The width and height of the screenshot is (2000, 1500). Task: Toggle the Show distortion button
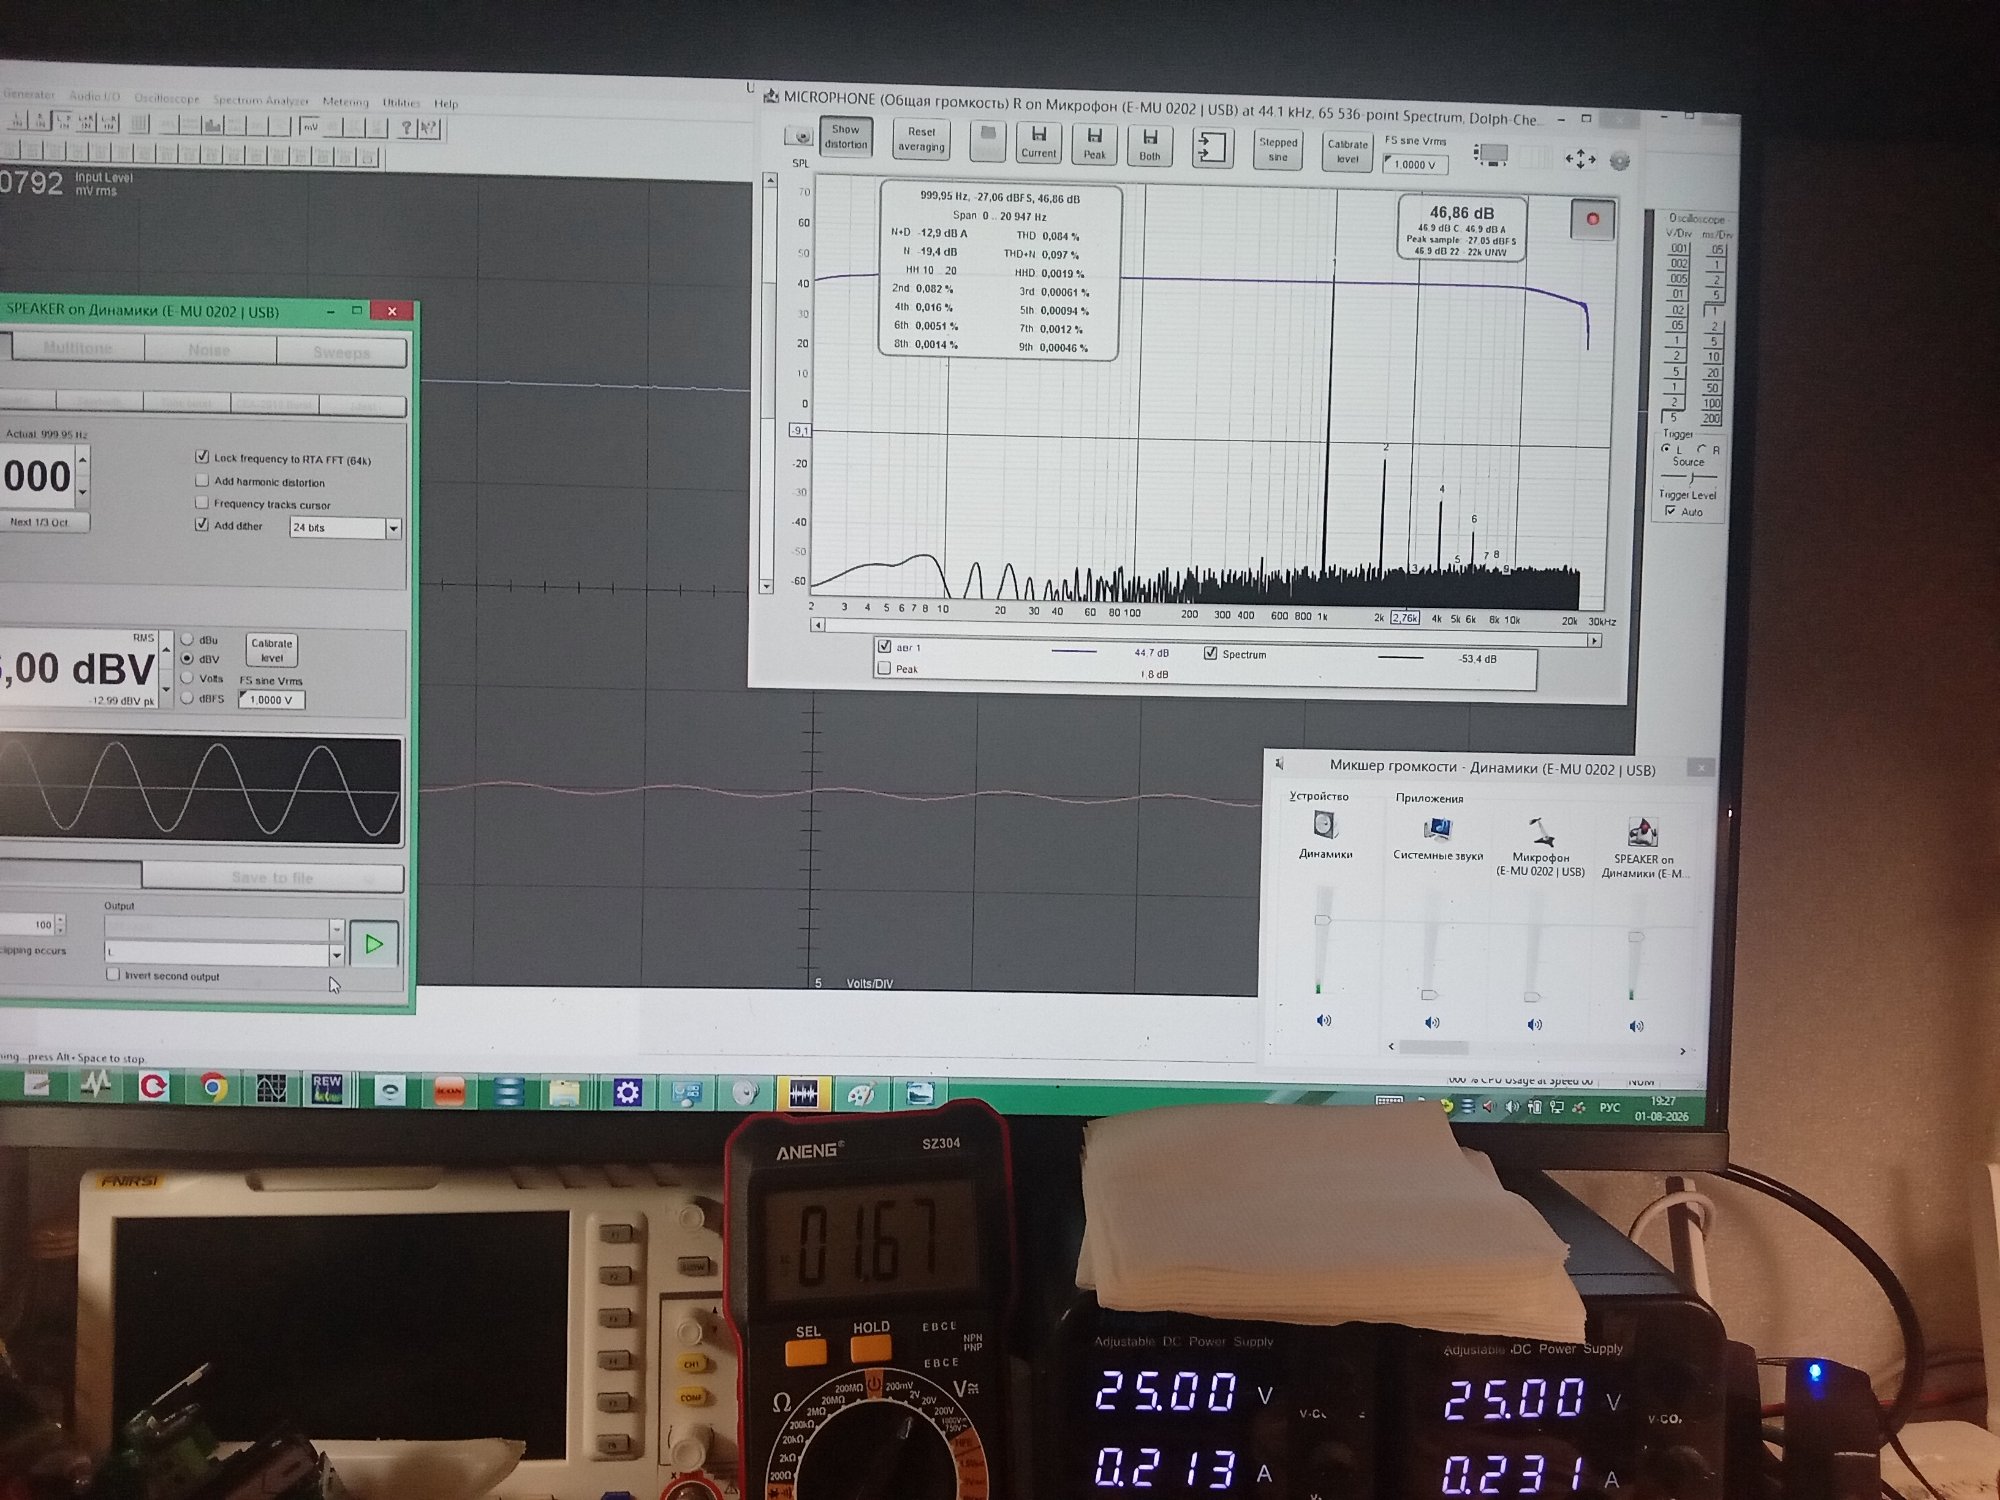pos(846,137)
